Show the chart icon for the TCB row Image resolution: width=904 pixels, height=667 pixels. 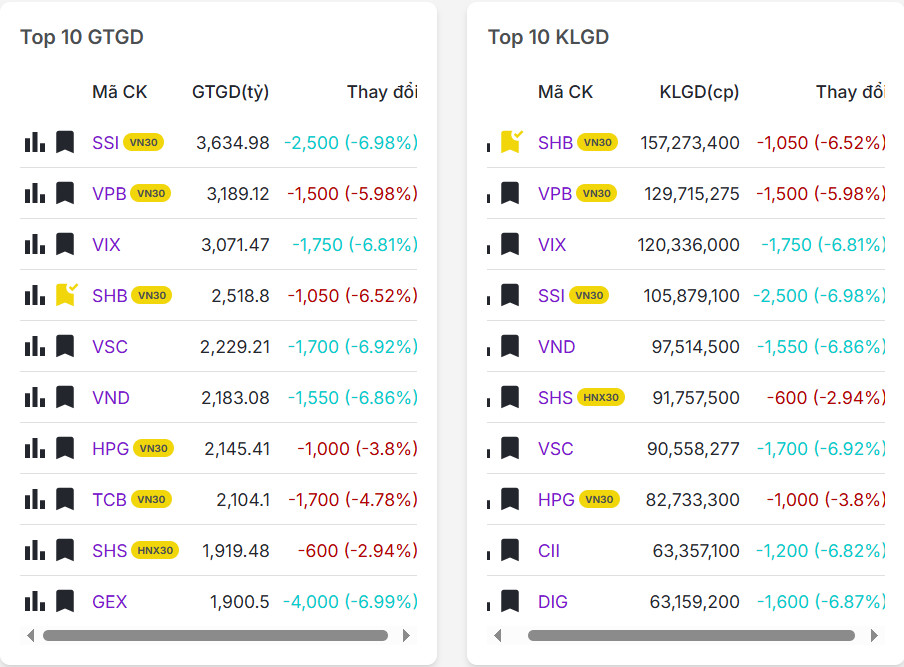point(35,499)
